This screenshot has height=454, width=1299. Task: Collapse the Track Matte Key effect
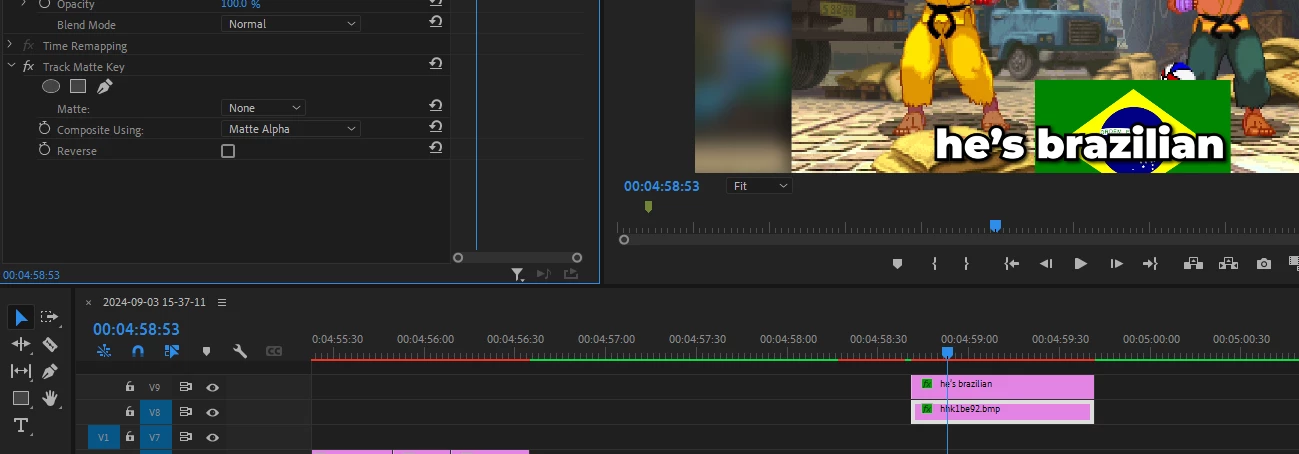click(10, 66)
